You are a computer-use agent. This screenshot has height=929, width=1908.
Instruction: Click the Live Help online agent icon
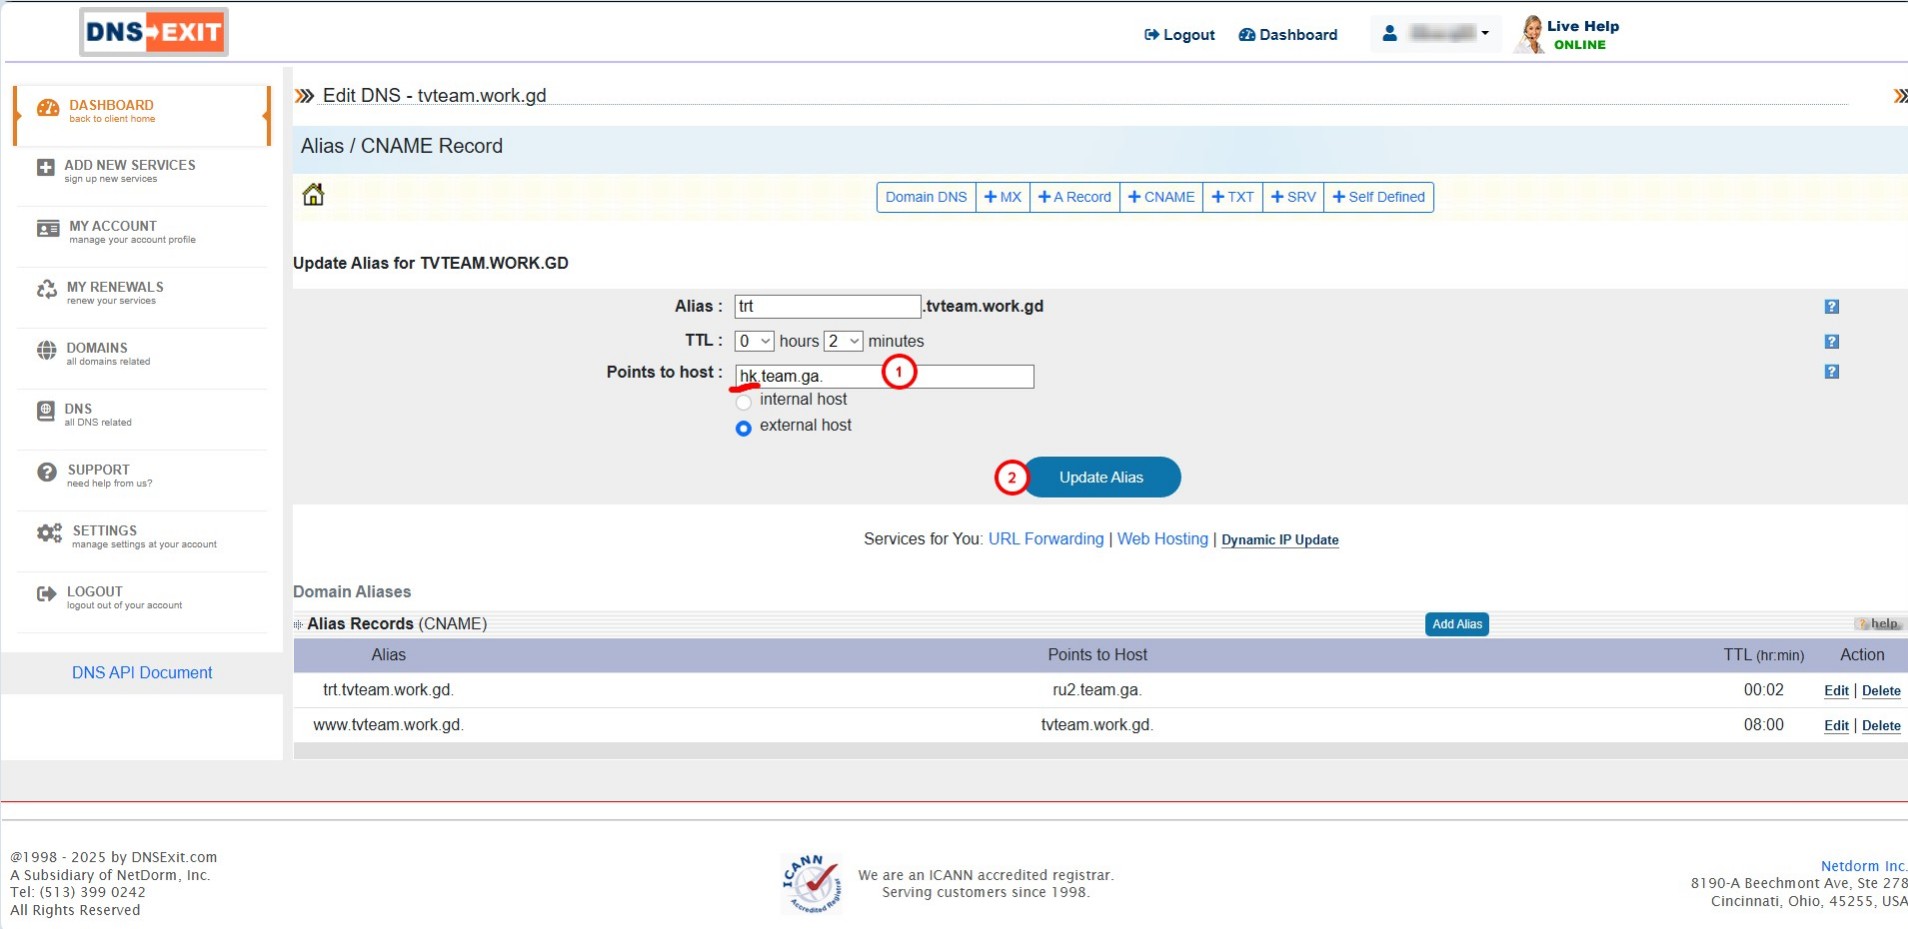(1530, 35)
